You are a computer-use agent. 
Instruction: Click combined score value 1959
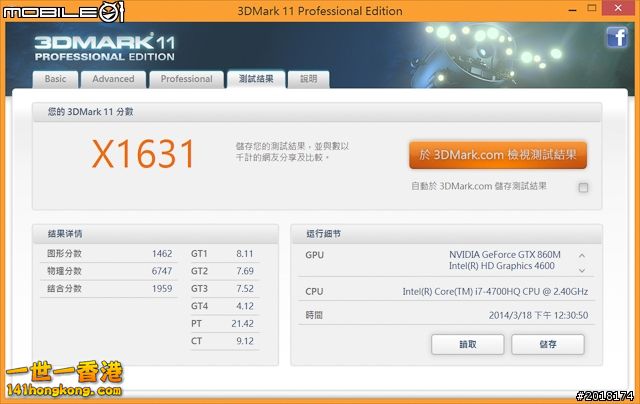pyautogui.click(x=162, y=289)
